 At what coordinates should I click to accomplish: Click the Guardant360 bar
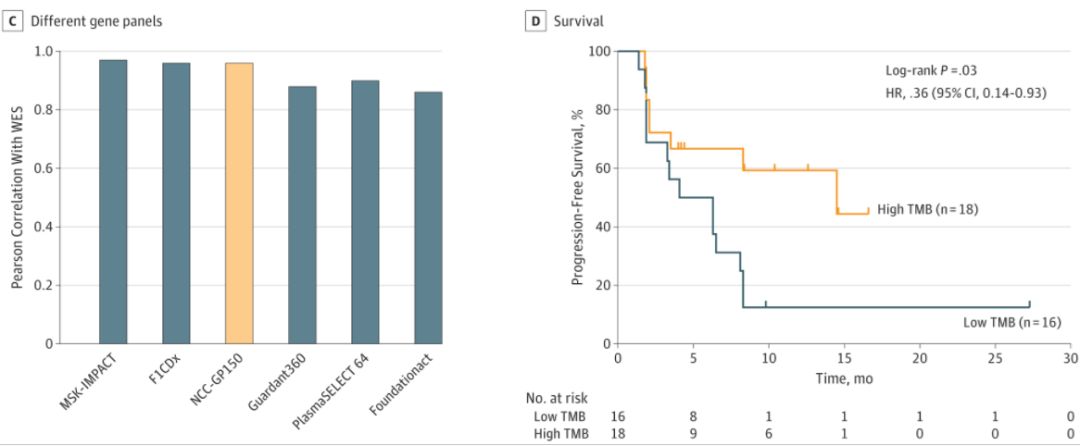(302, 214)
